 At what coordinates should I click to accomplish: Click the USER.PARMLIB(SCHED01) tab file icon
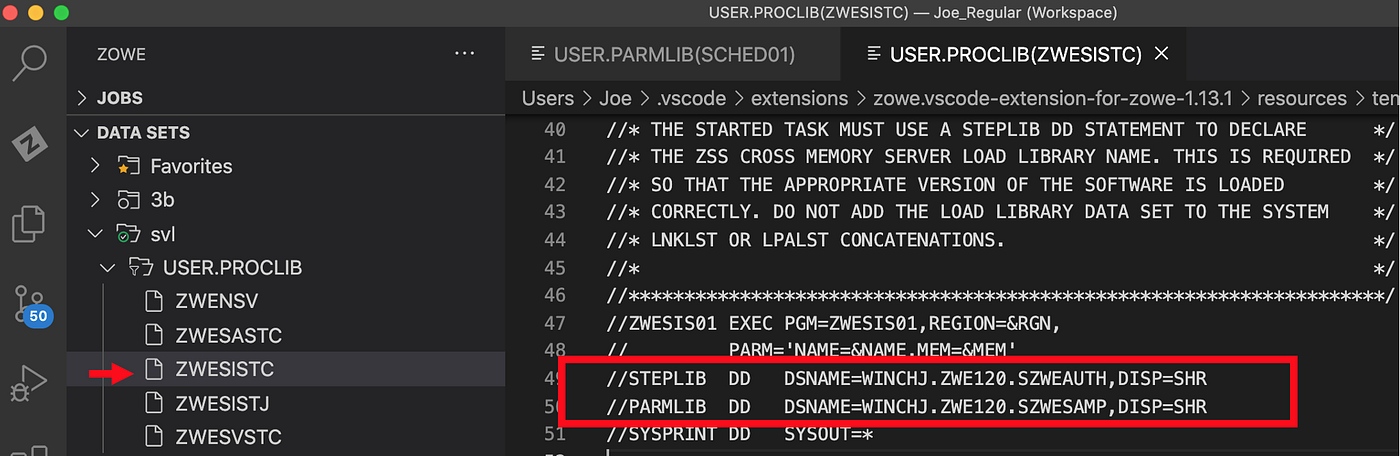(x=538, y=54)
